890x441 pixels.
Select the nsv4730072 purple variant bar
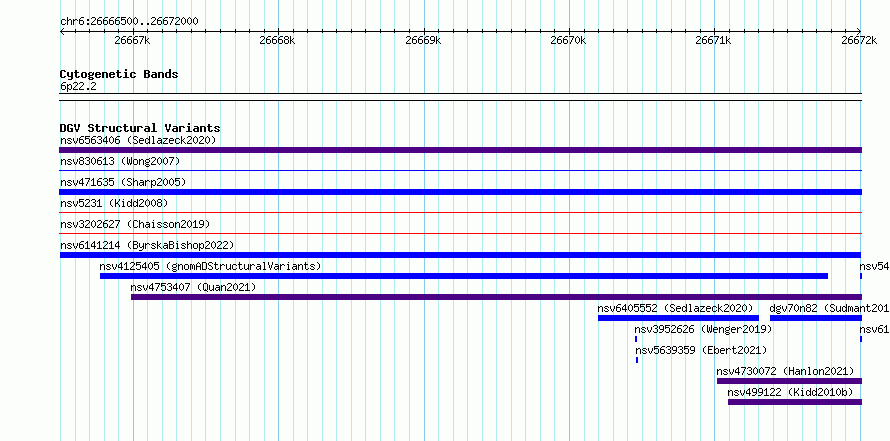pyautogui.click(x=790, y=381)
